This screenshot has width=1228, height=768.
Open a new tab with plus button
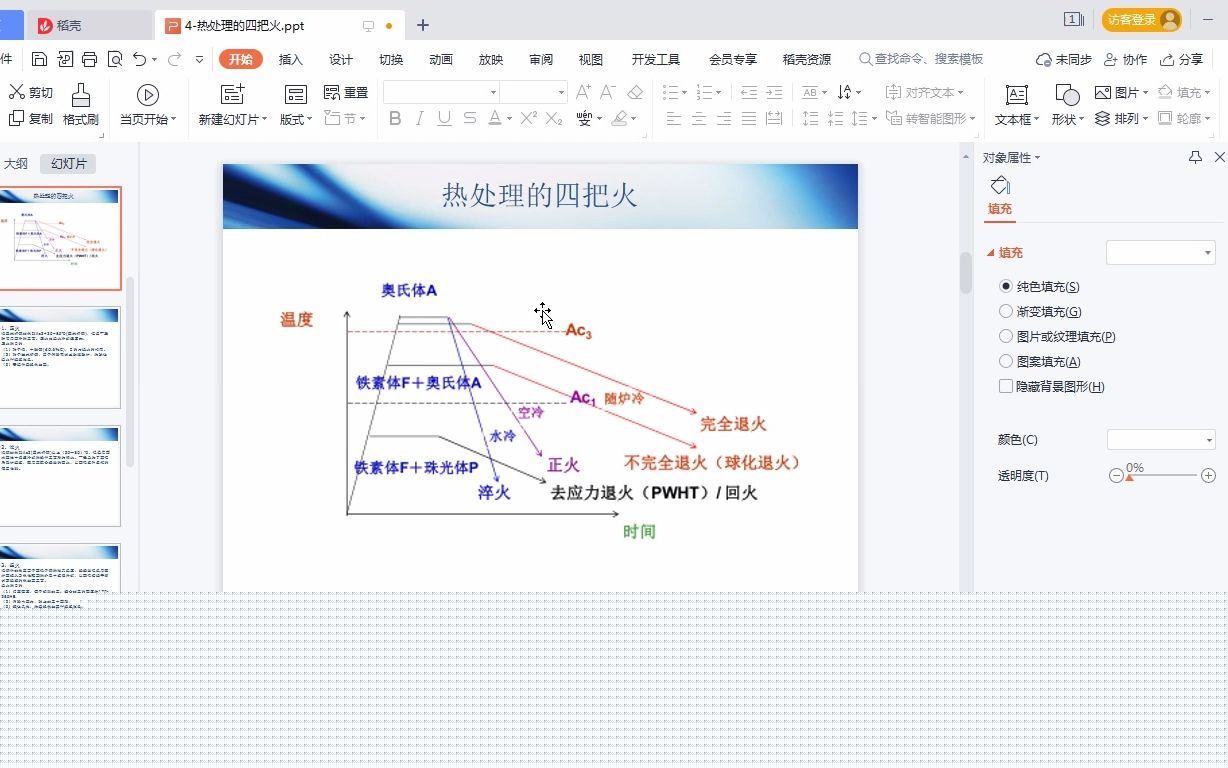pos(423,25)
